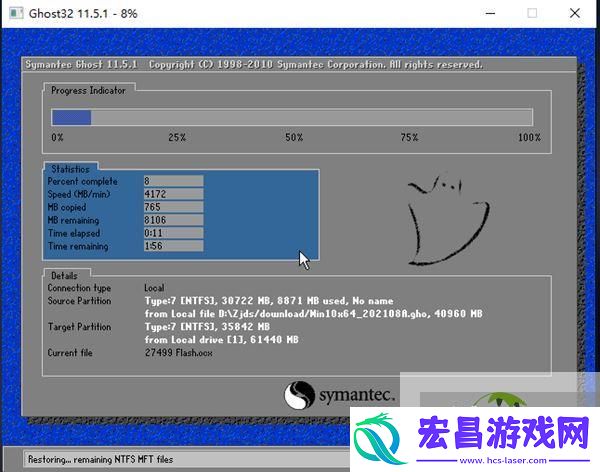Click the 'symantec.' wordmark text
Screen dimensions: 600x472
[357, 395]
